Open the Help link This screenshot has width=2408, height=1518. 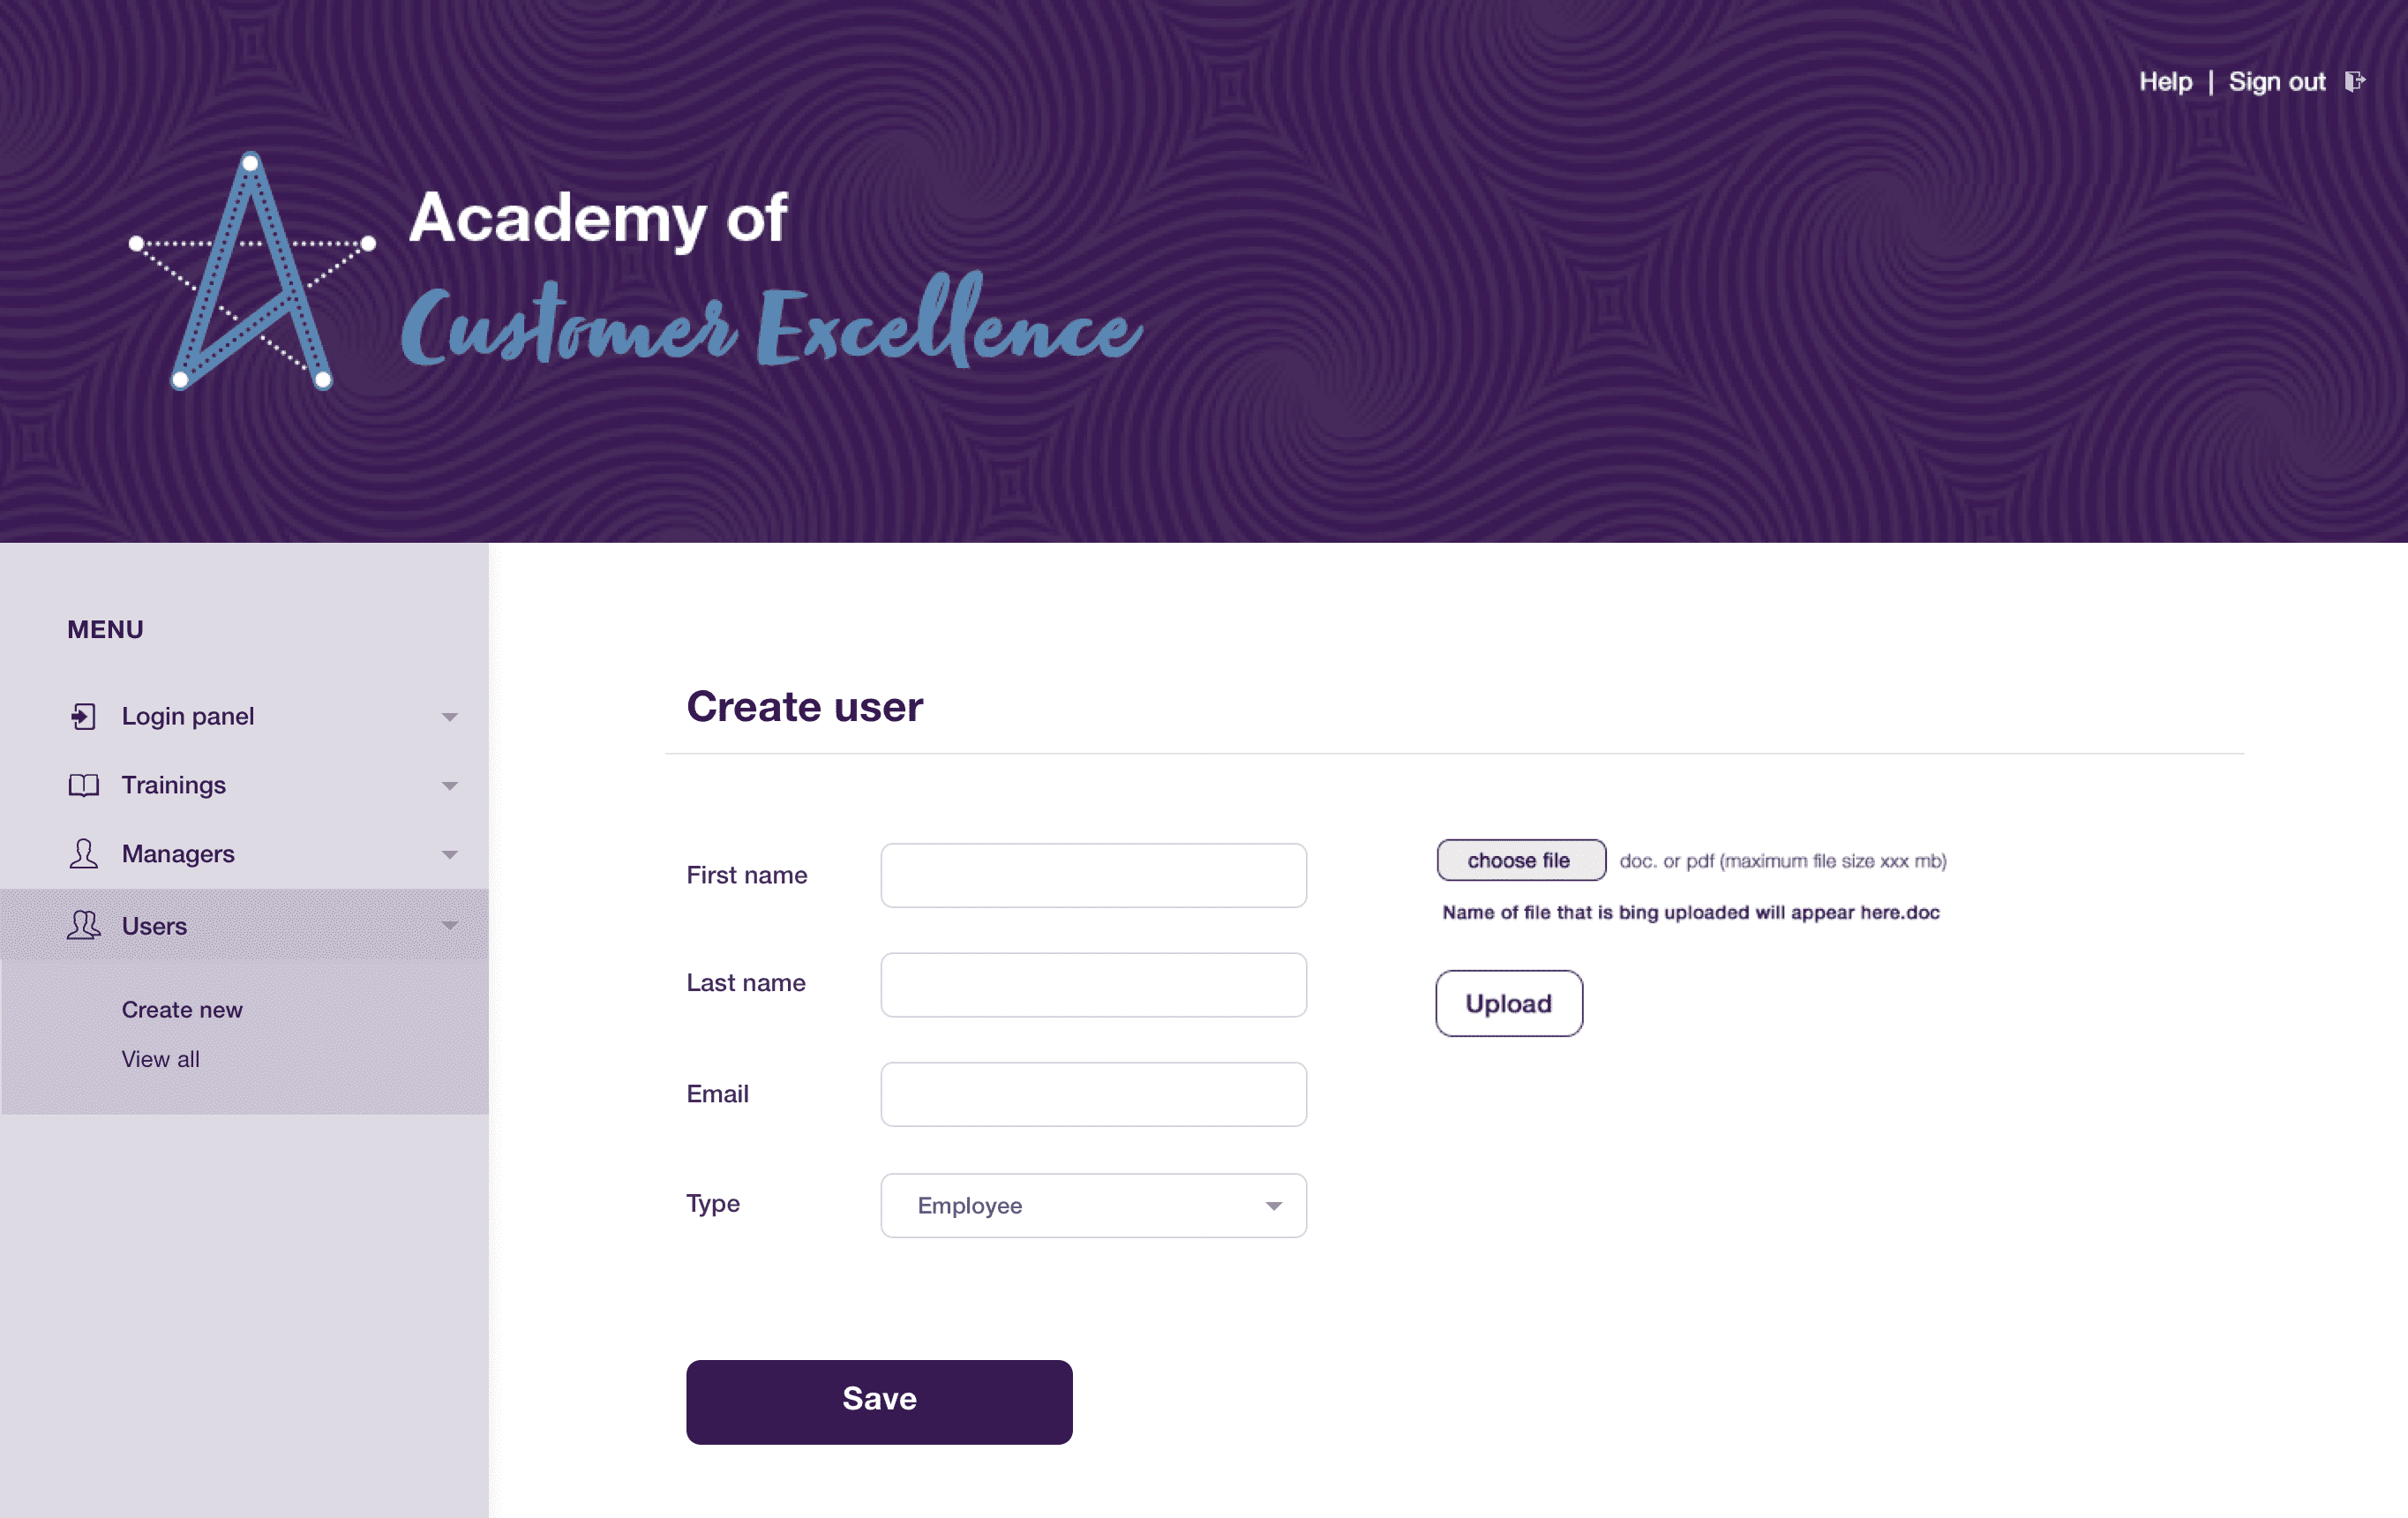[x=2165, y=81]
